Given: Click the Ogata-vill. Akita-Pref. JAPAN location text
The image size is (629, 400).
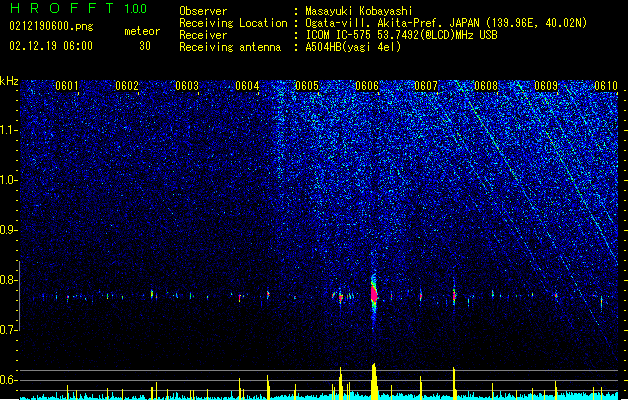Looking at the screenshot, I should point(446,23).
